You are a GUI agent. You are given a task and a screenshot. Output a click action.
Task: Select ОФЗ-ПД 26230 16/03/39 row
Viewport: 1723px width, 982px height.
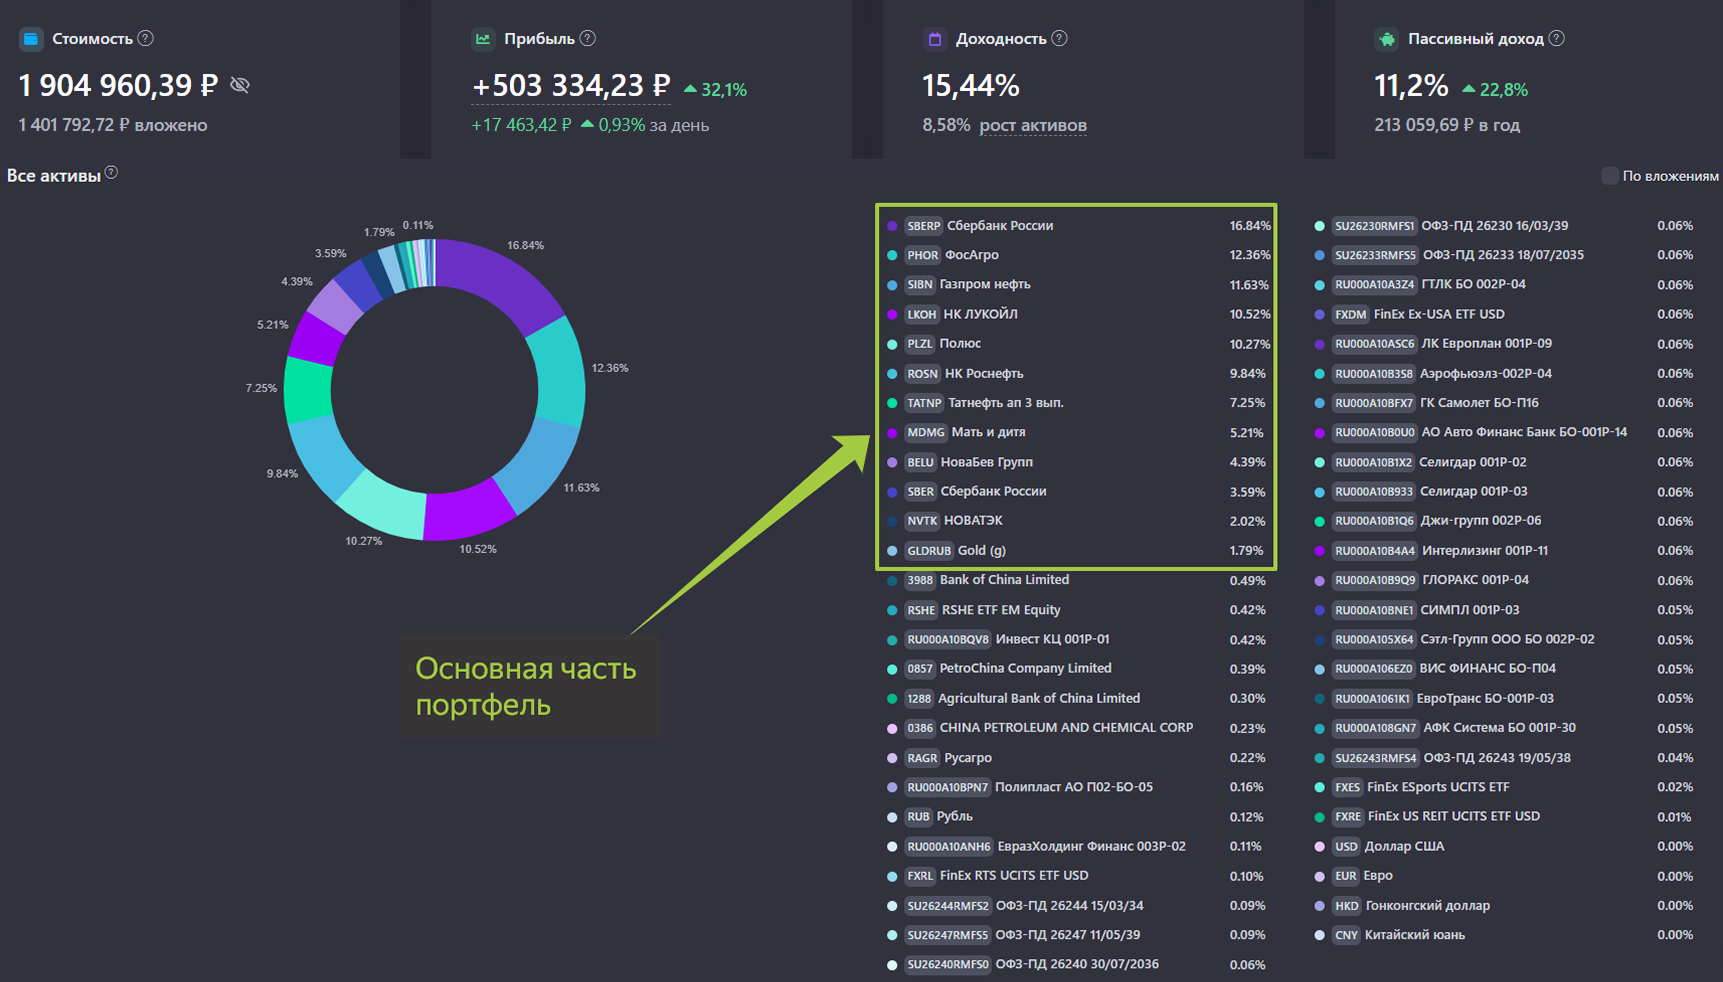coord(1505,226)
